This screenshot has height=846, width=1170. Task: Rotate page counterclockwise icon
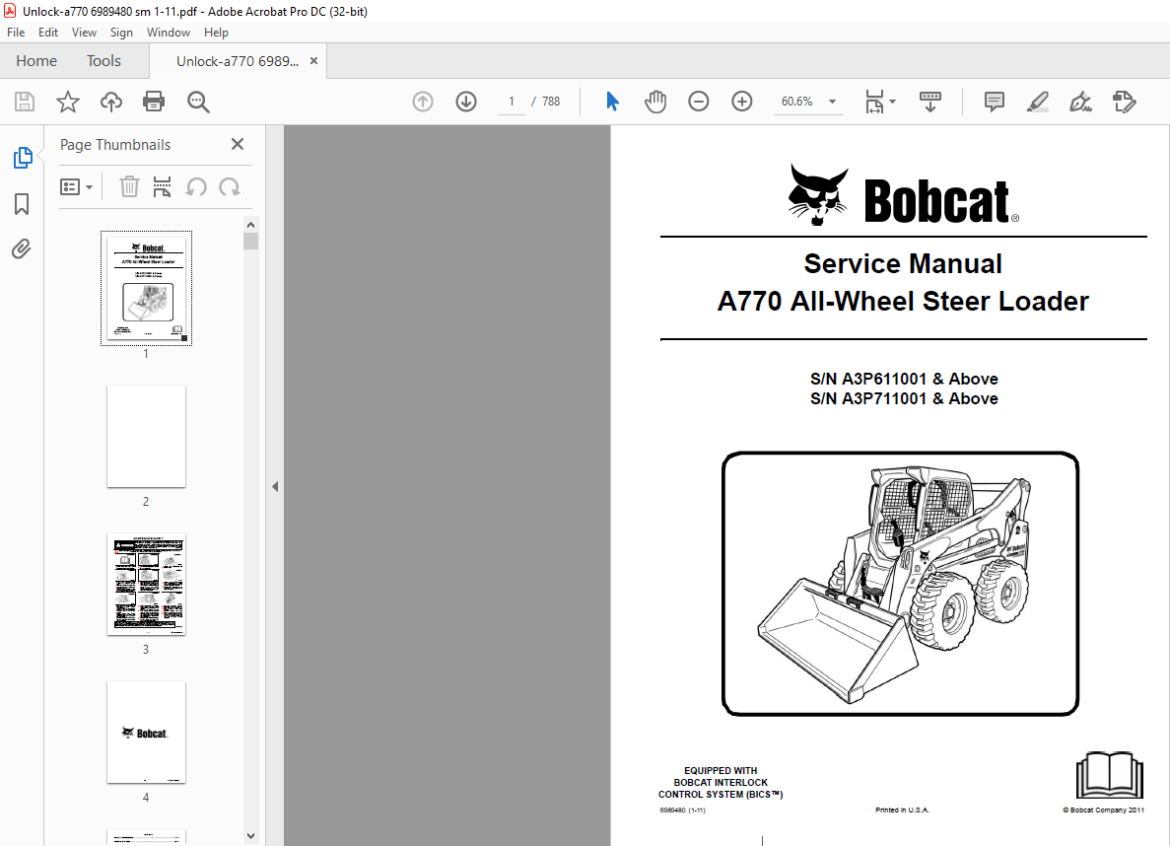pyautogui.click(x=196, y=187)
